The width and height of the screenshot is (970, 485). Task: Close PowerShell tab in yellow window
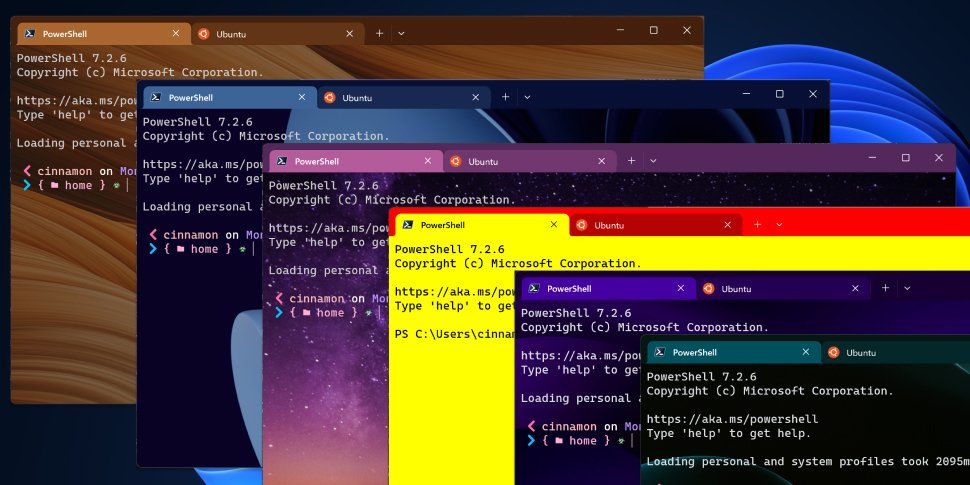pyautogui.click(x=554, y=225)
